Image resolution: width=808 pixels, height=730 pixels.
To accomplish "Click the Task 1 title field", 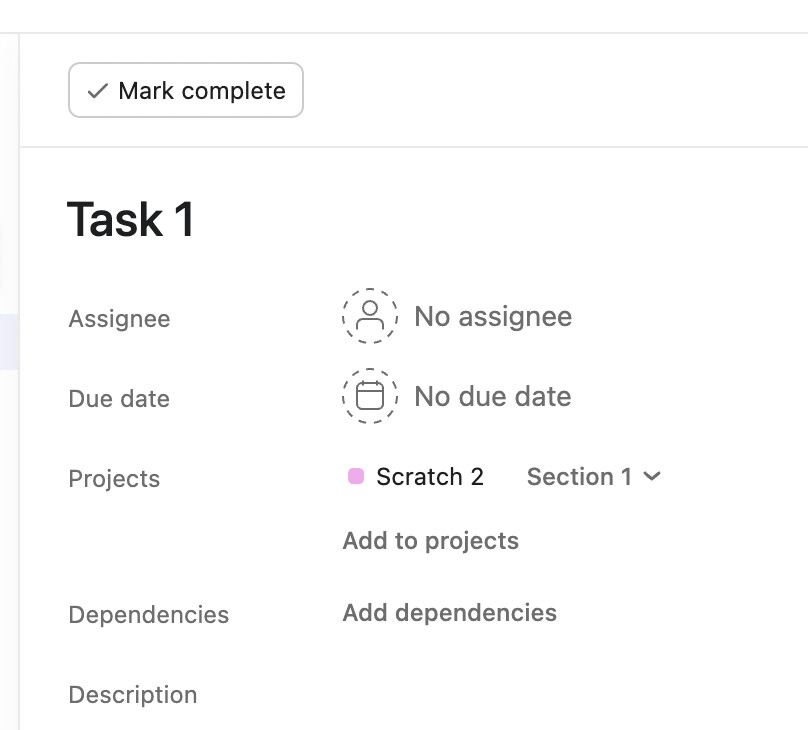I will click(131, 220).
